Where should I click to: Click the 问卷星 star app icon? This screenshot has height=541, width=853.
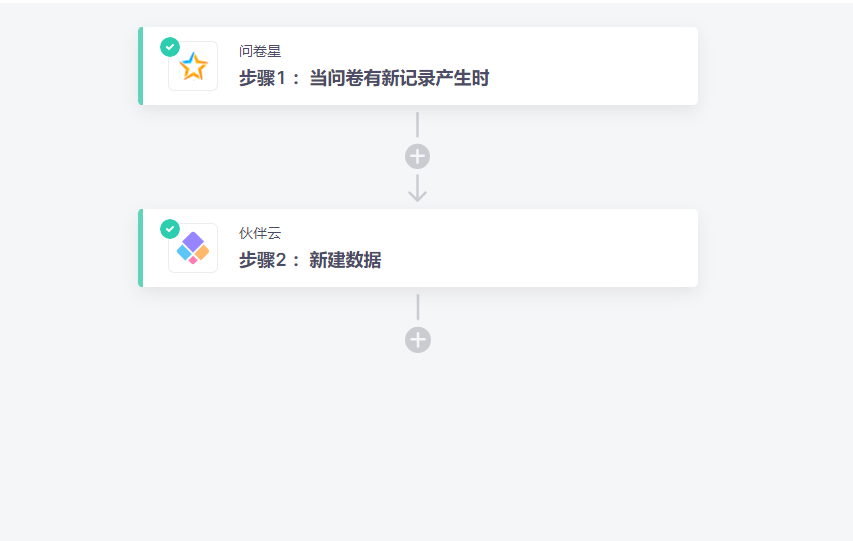click(193, 66)
